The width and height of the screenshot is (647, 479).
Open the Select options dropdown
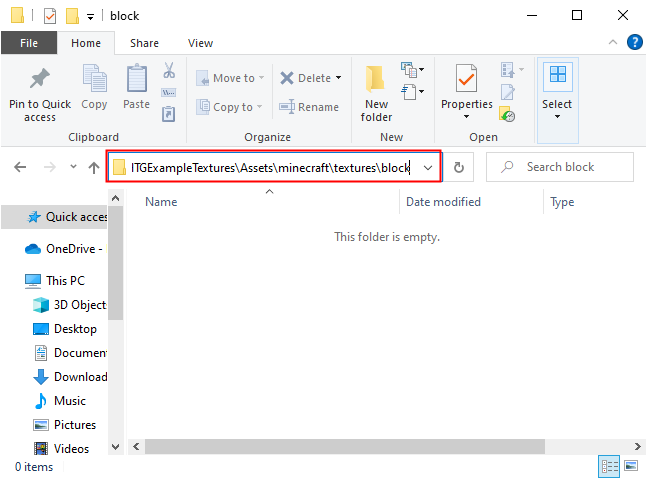[557, 116]
